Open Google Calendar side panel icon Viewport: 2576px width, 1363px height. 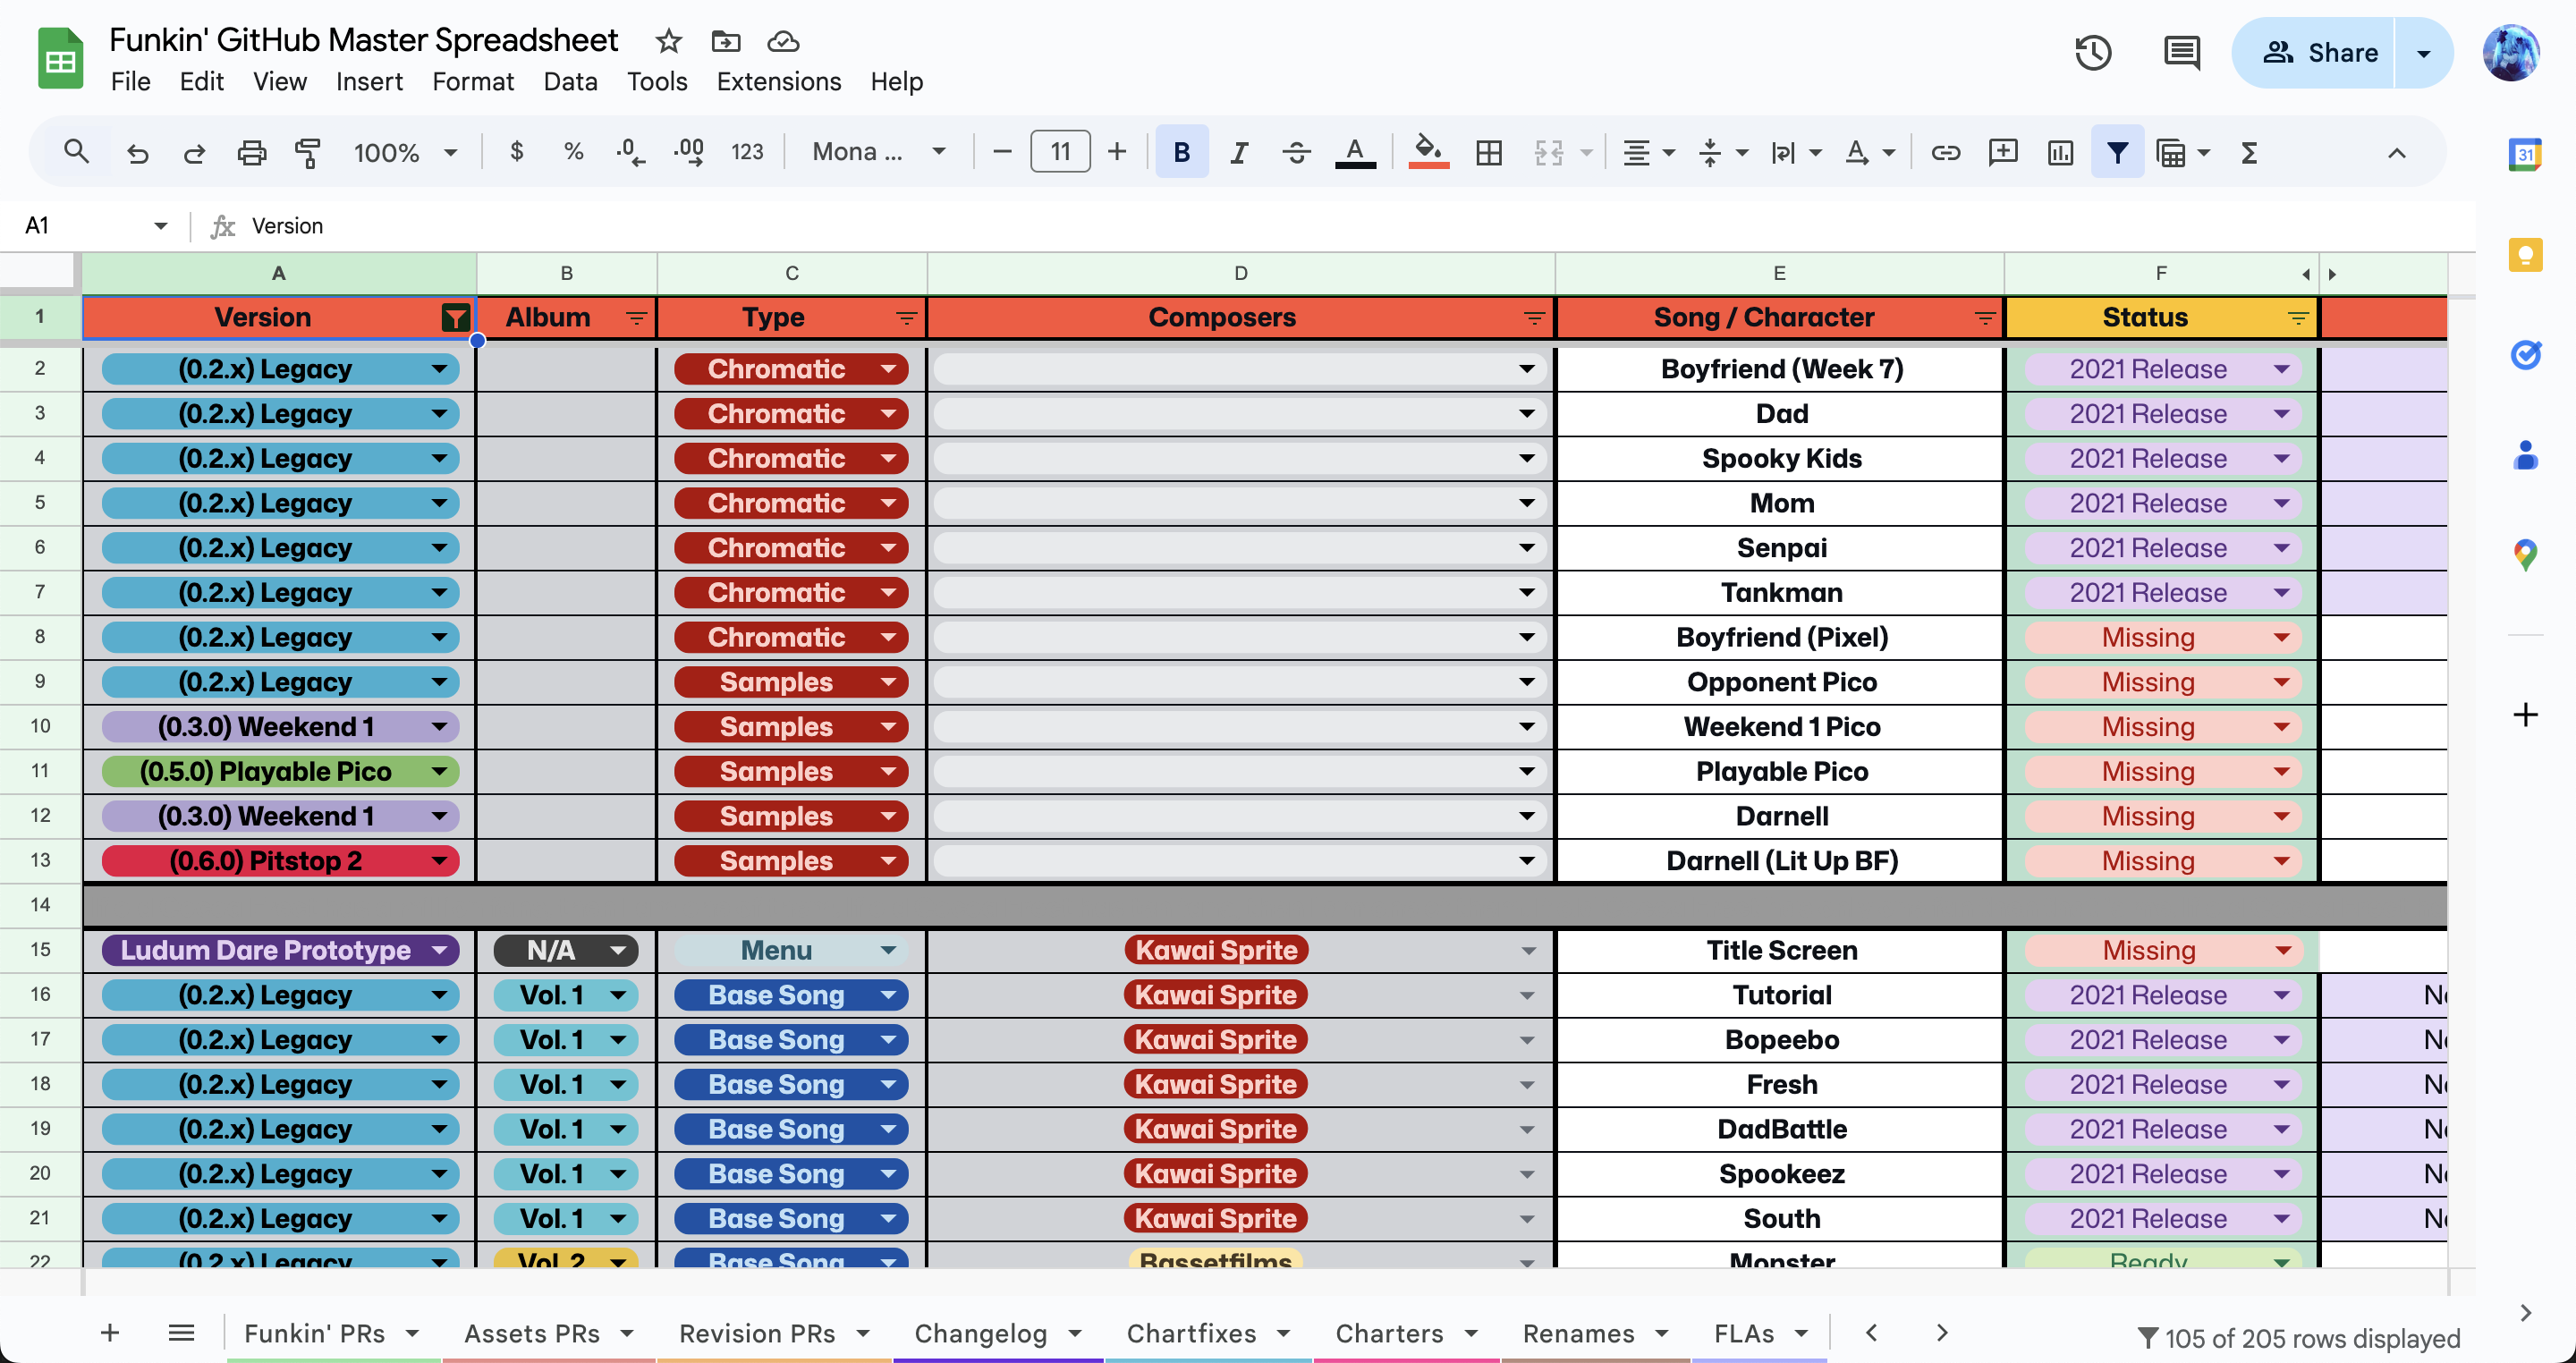(x=2525, y=154)
